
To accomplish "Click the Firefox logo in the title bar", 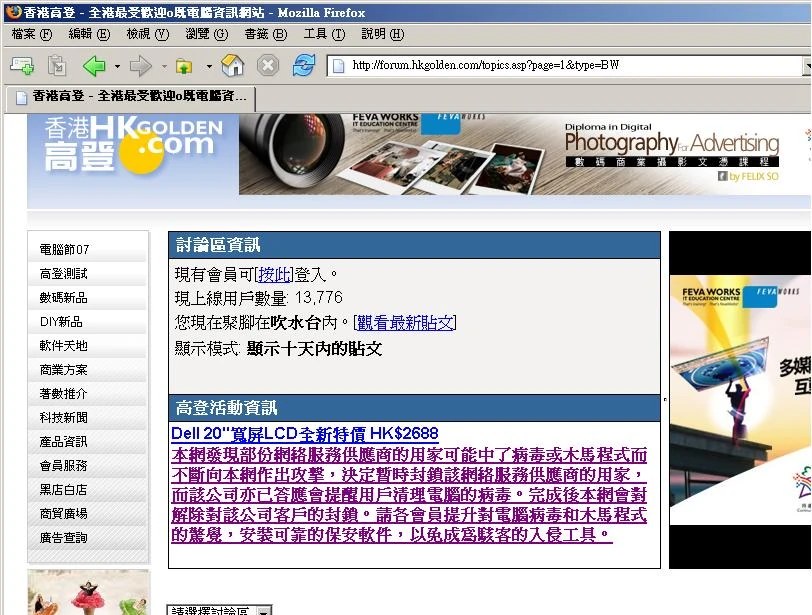I will (13, 11).
